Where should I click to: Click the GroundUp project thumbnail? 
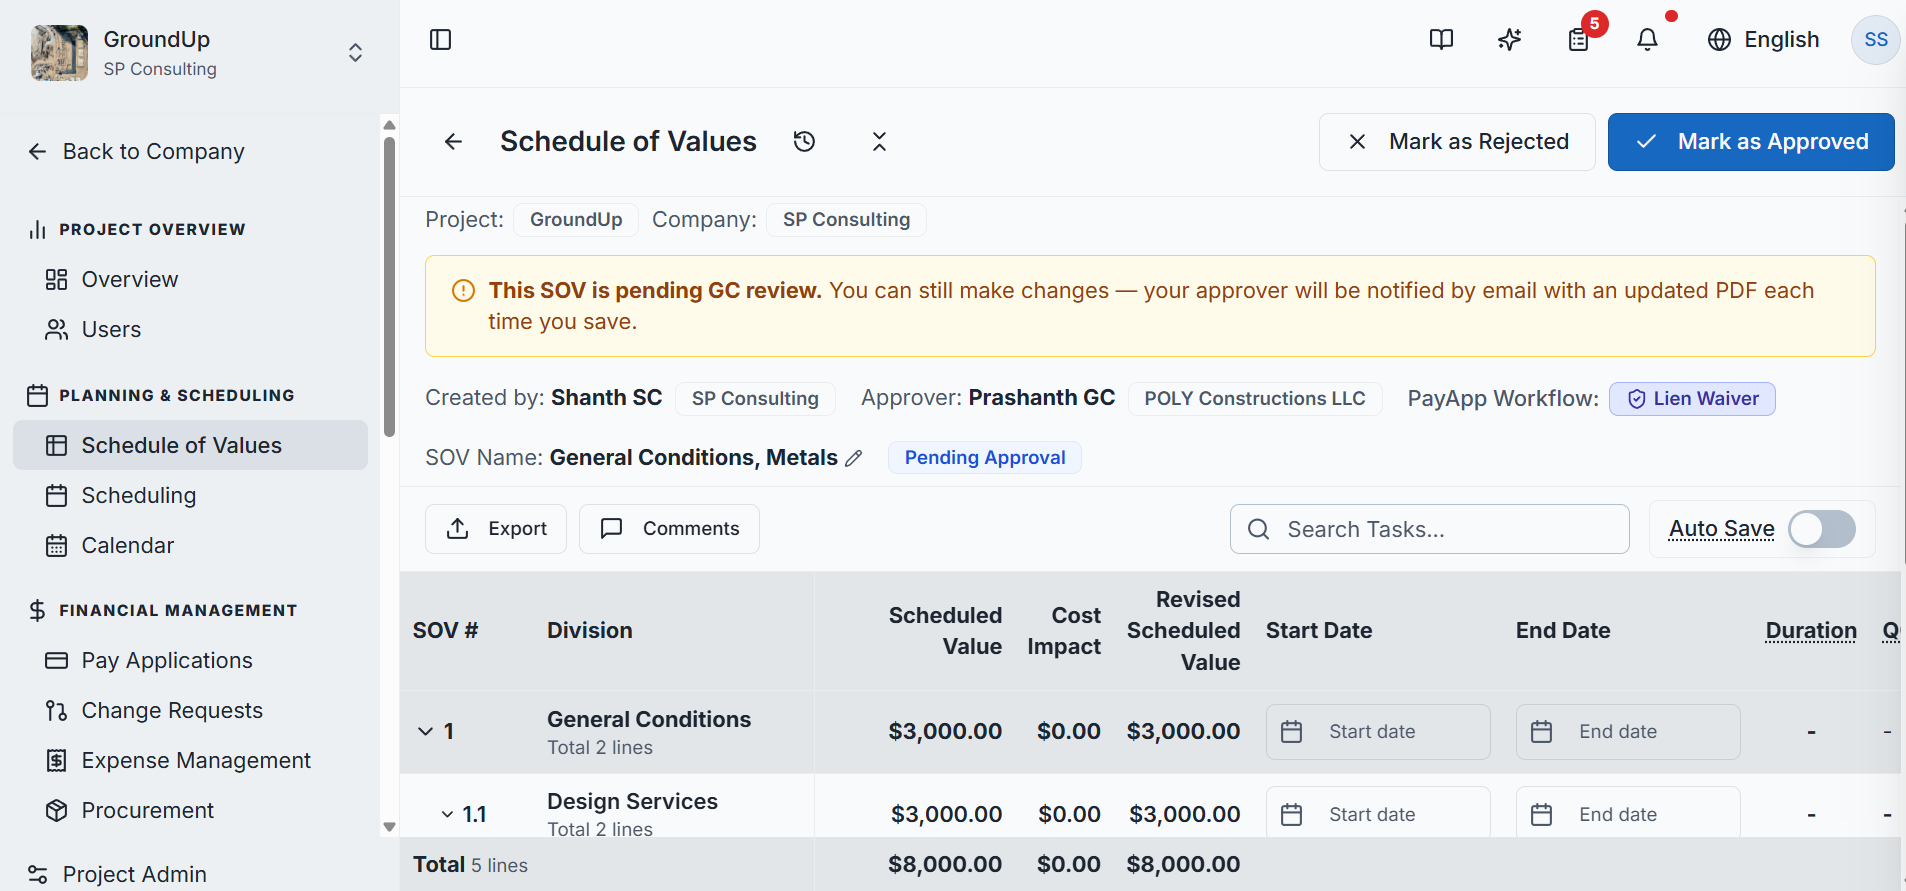click(60, 53)
